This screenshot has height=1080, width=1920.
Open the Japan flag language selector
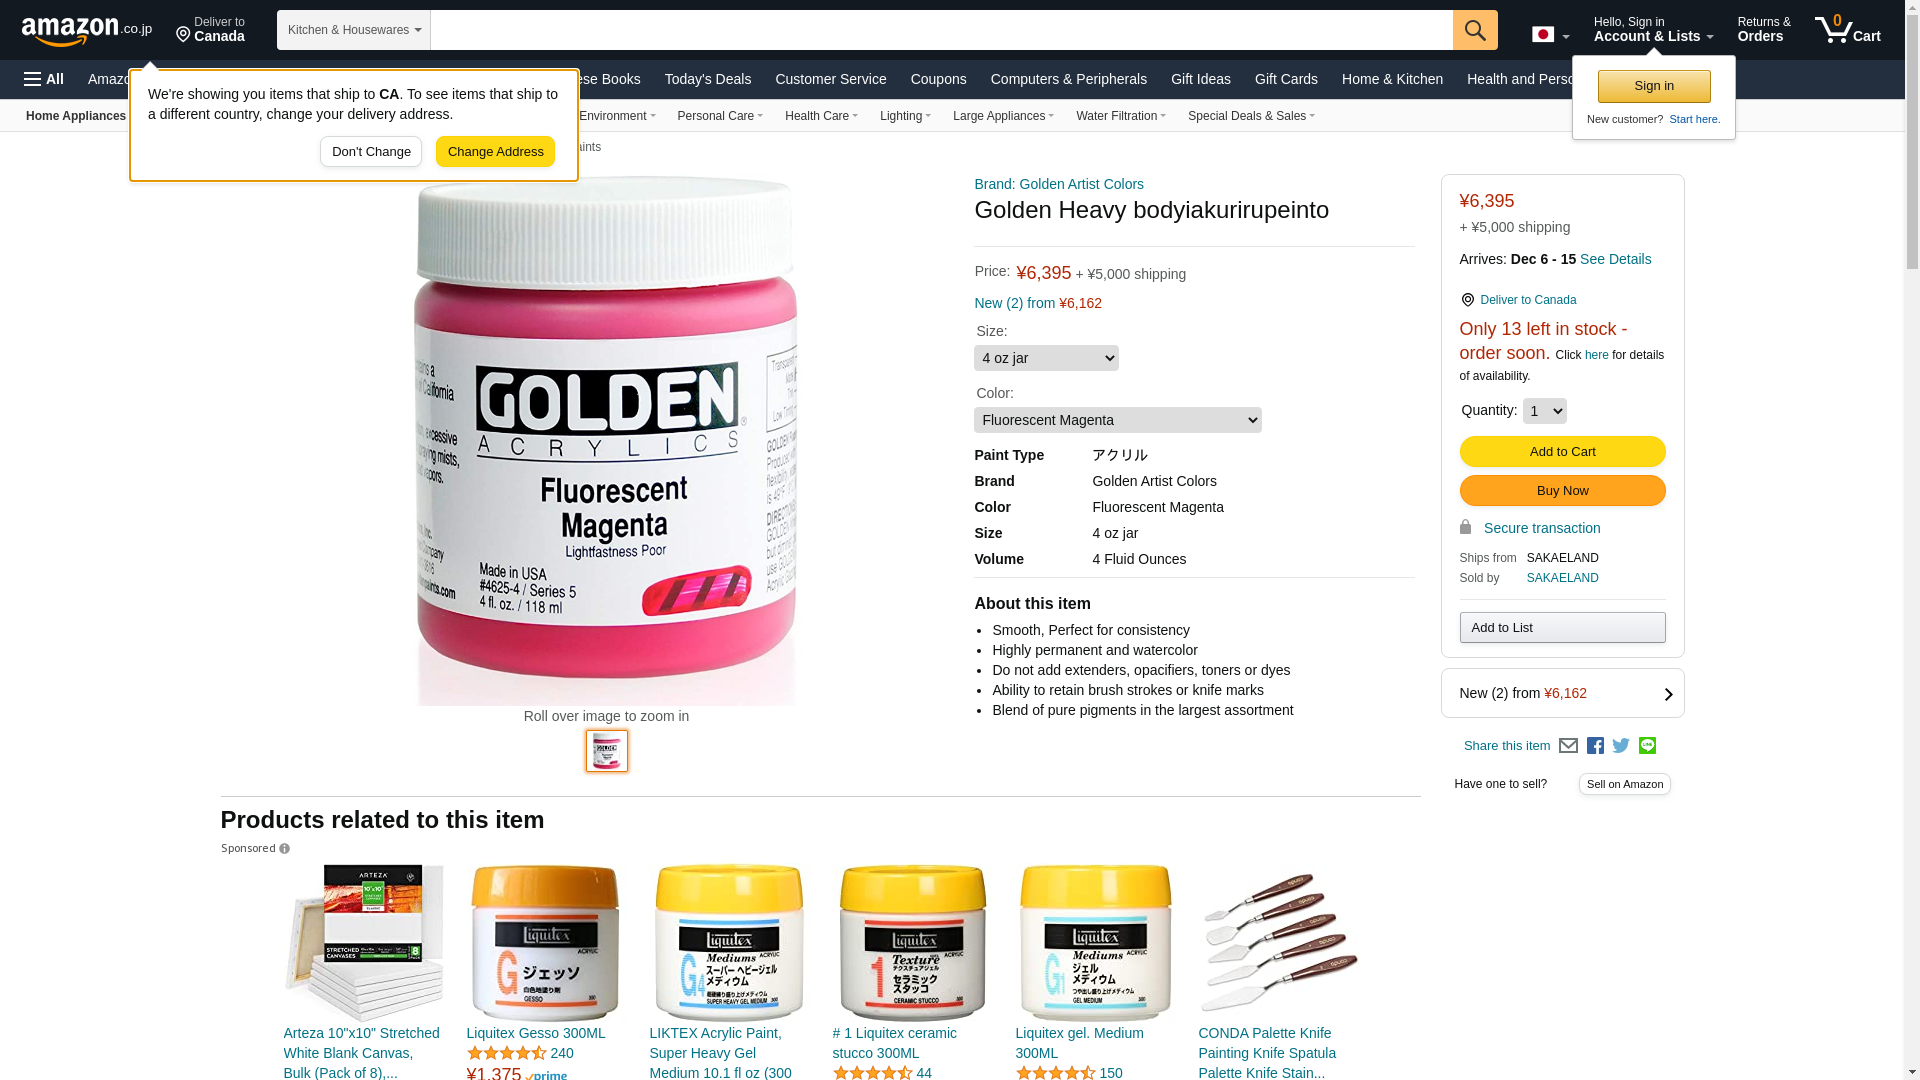click(x=1550, y=35)
